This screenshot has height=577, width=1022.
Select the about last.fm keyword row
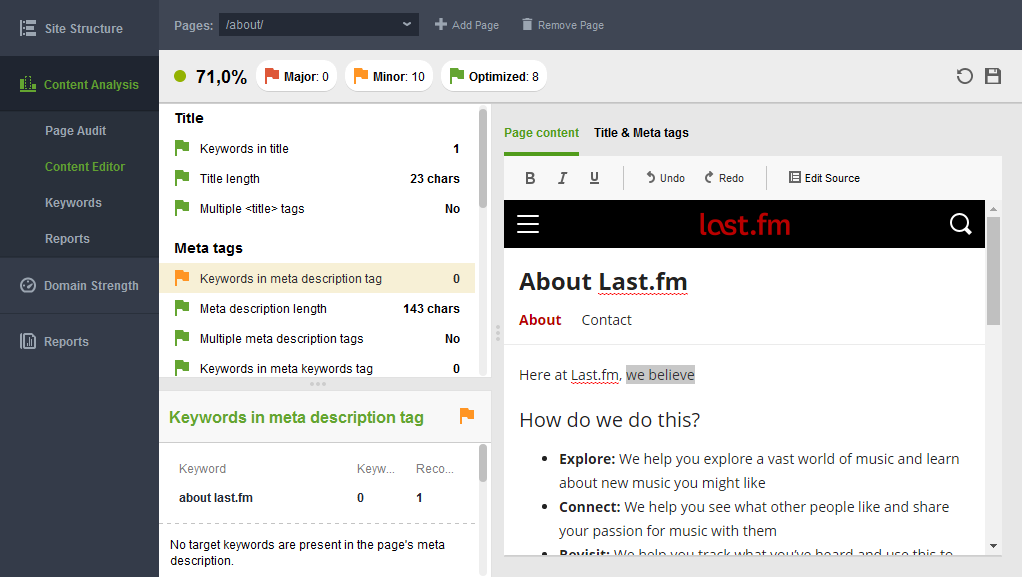317,497
